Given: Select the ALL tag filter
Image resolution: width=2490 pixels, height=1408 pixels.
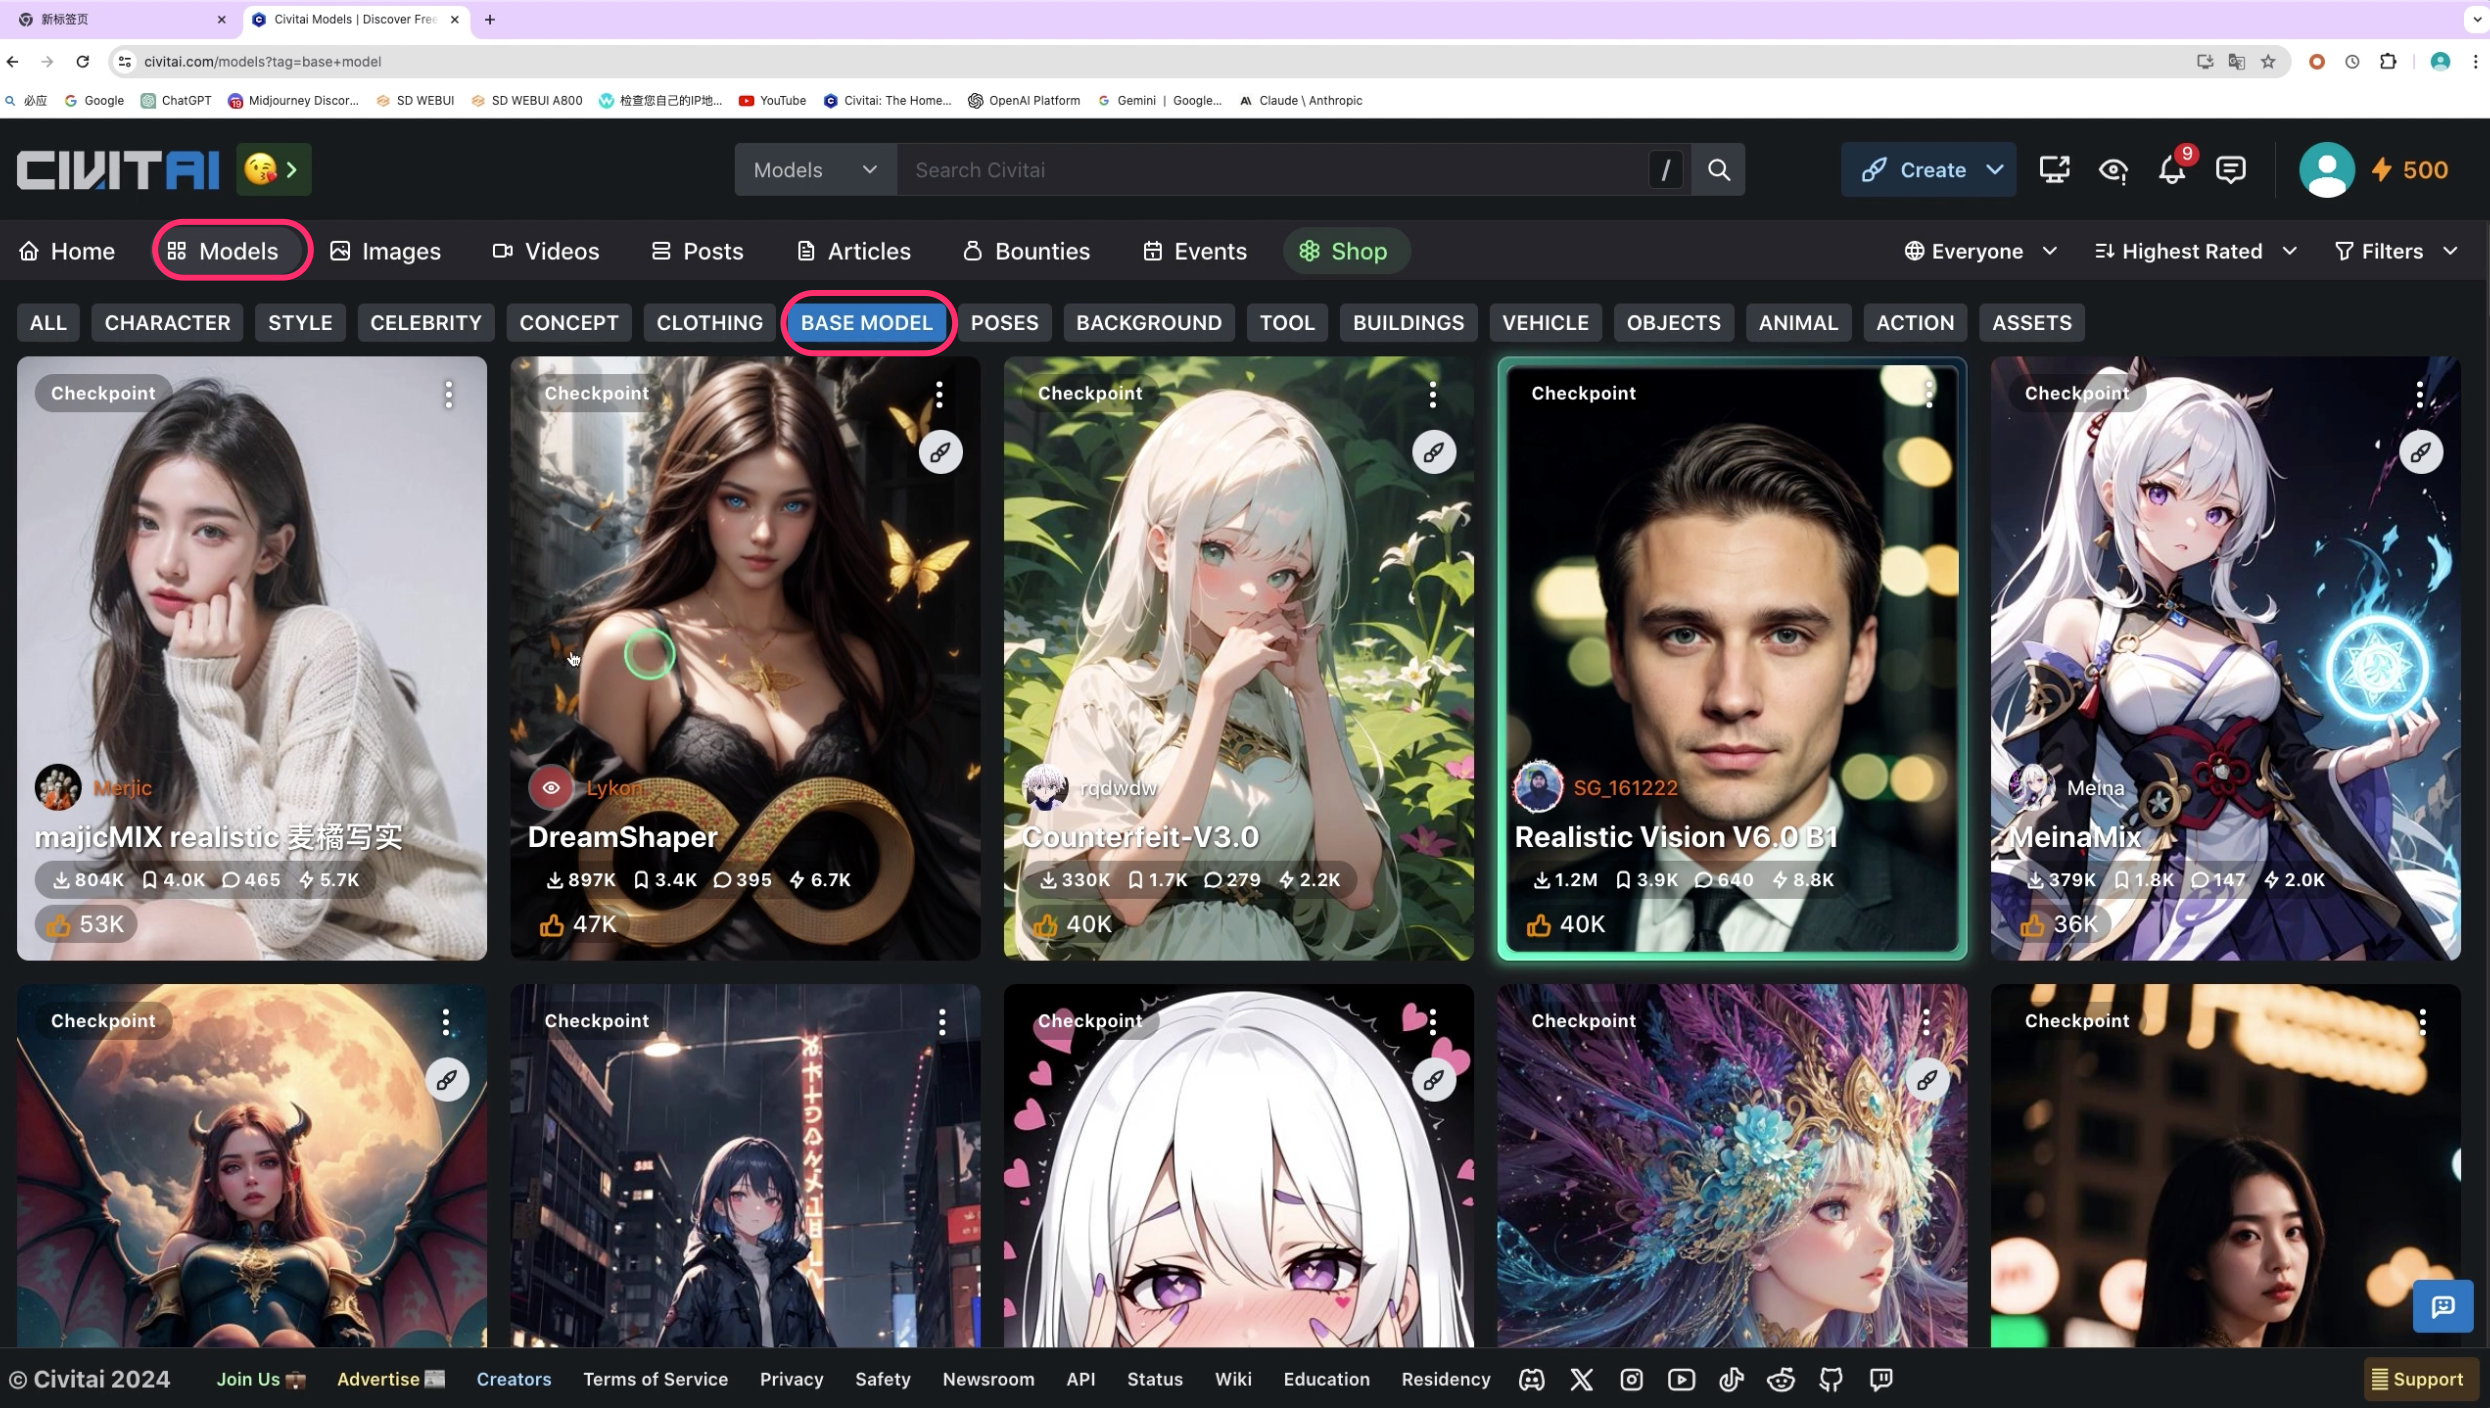Looking at the screenshot, I should pyautogui.click(x=48, y=323).
